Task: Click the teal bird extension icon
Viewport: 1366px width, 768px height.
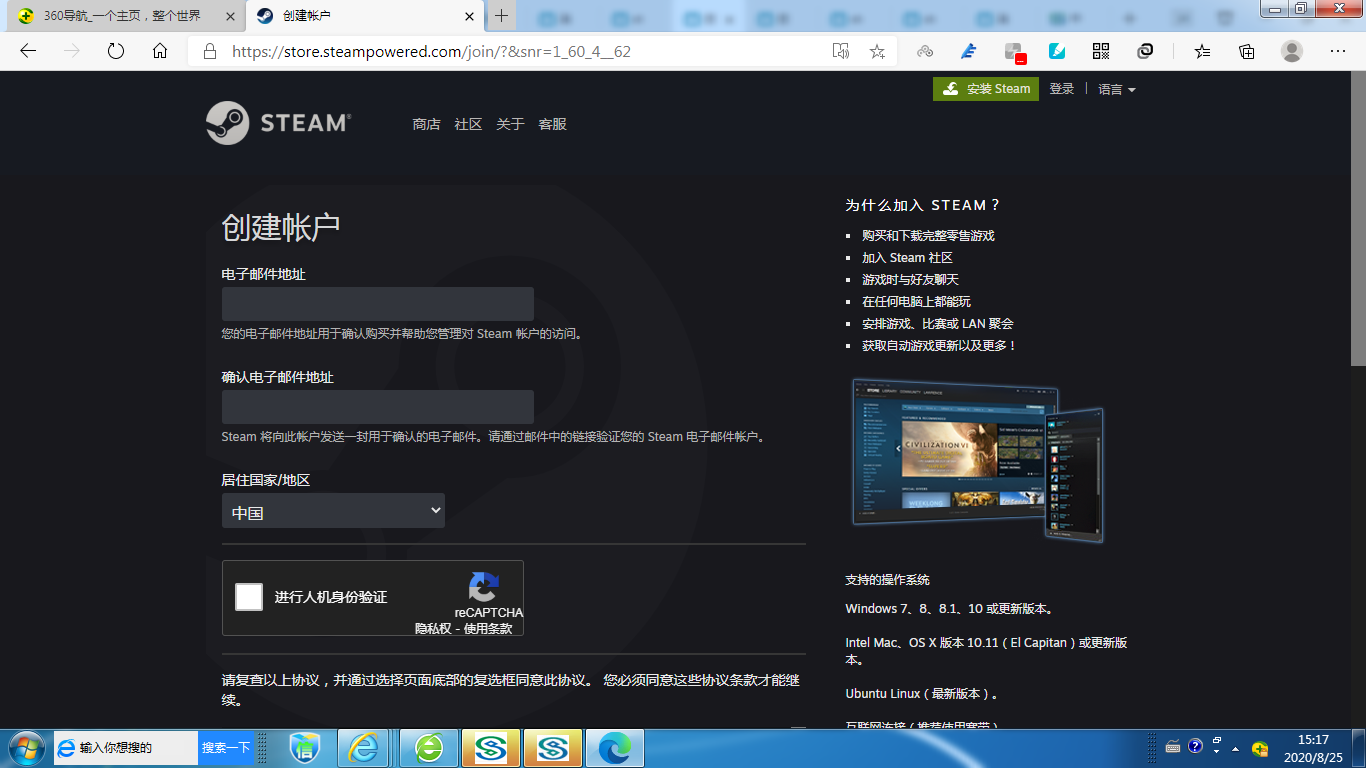Action: tap(1057, 51)
